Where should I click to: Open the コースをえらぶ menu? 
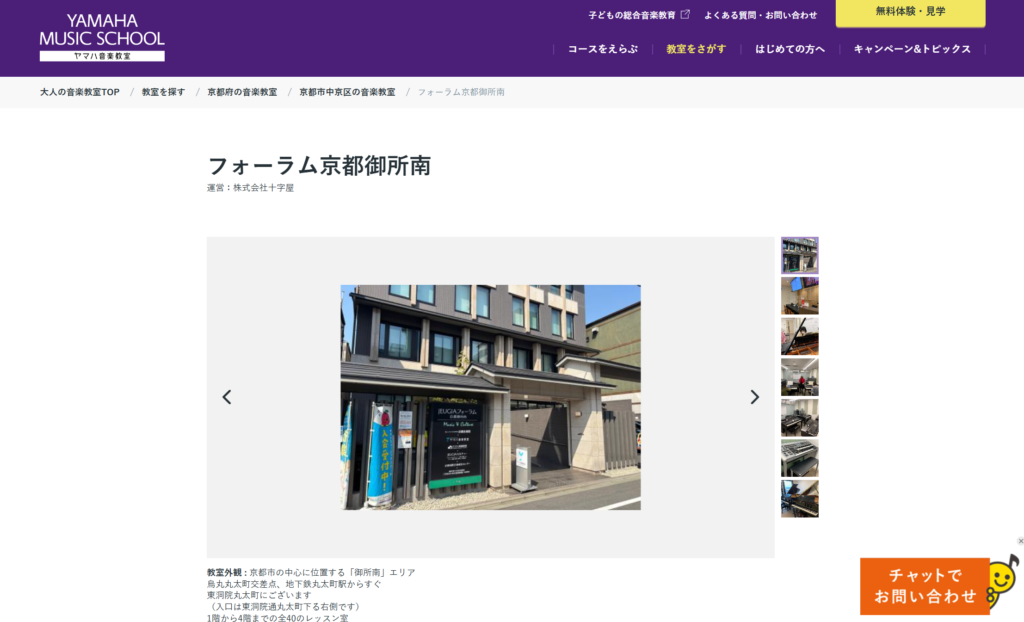[602, 49]
